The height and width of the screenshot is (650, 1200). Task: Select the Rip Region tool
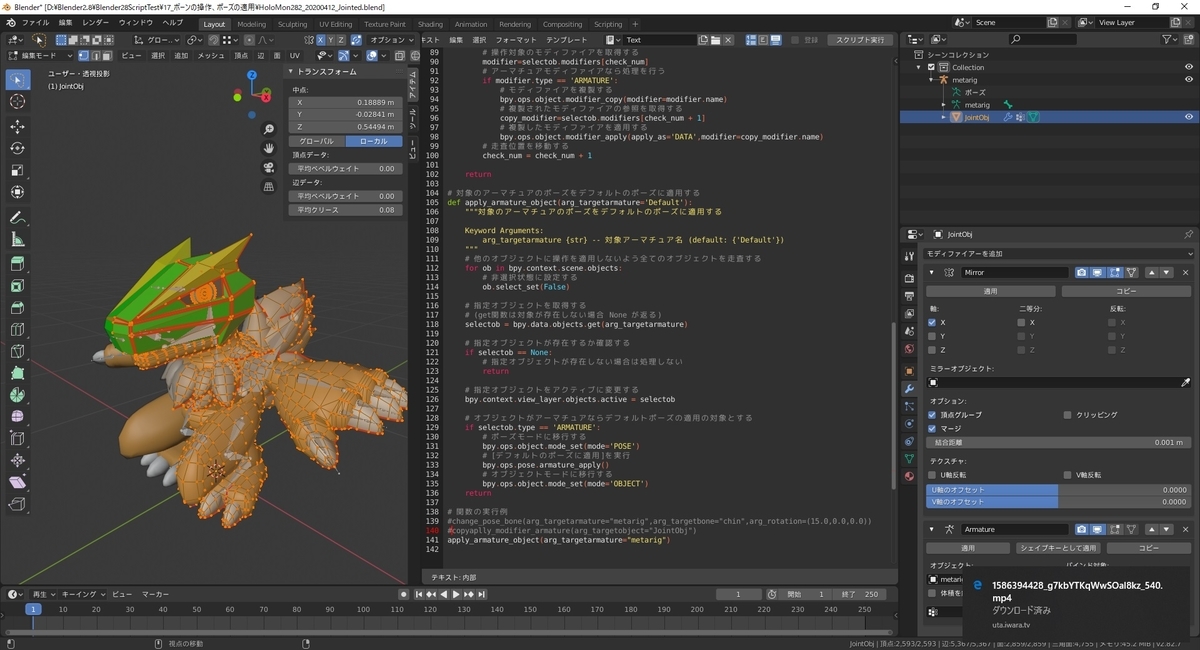click(17, 503)
